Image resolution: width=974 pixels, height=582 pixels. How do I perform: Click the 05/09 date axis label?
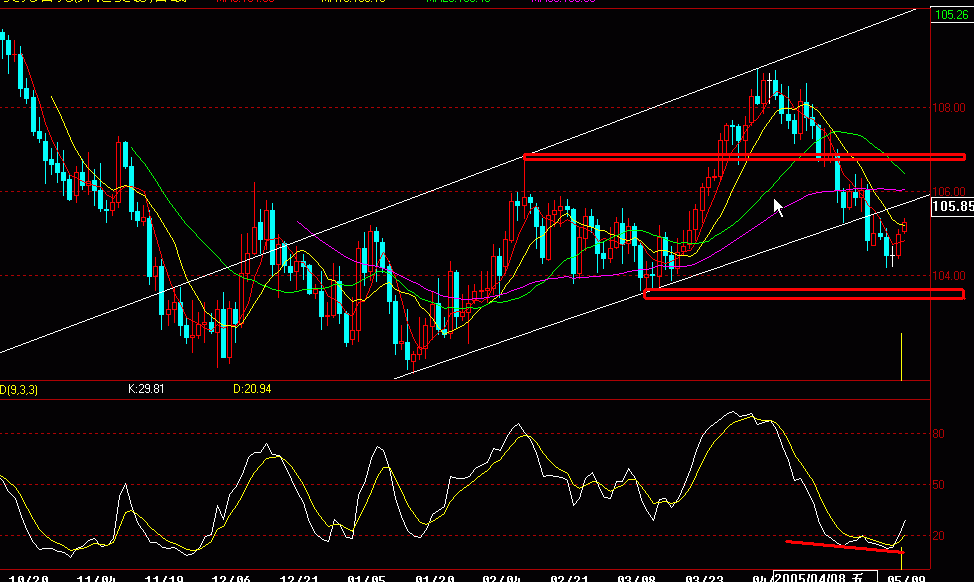pyautogui.click(x=906, y=578)
